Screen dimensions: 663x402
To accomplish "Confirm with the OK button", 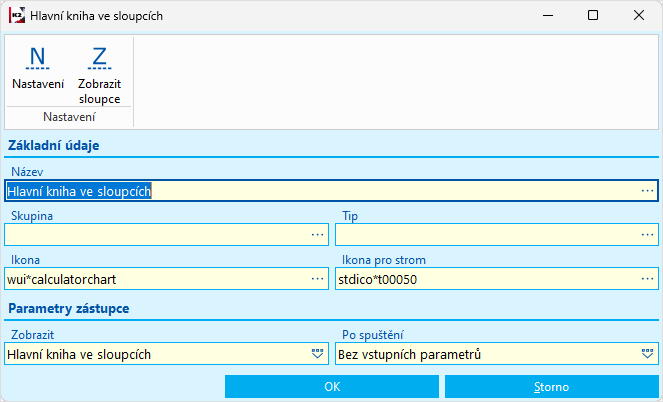I will point(332,386).
